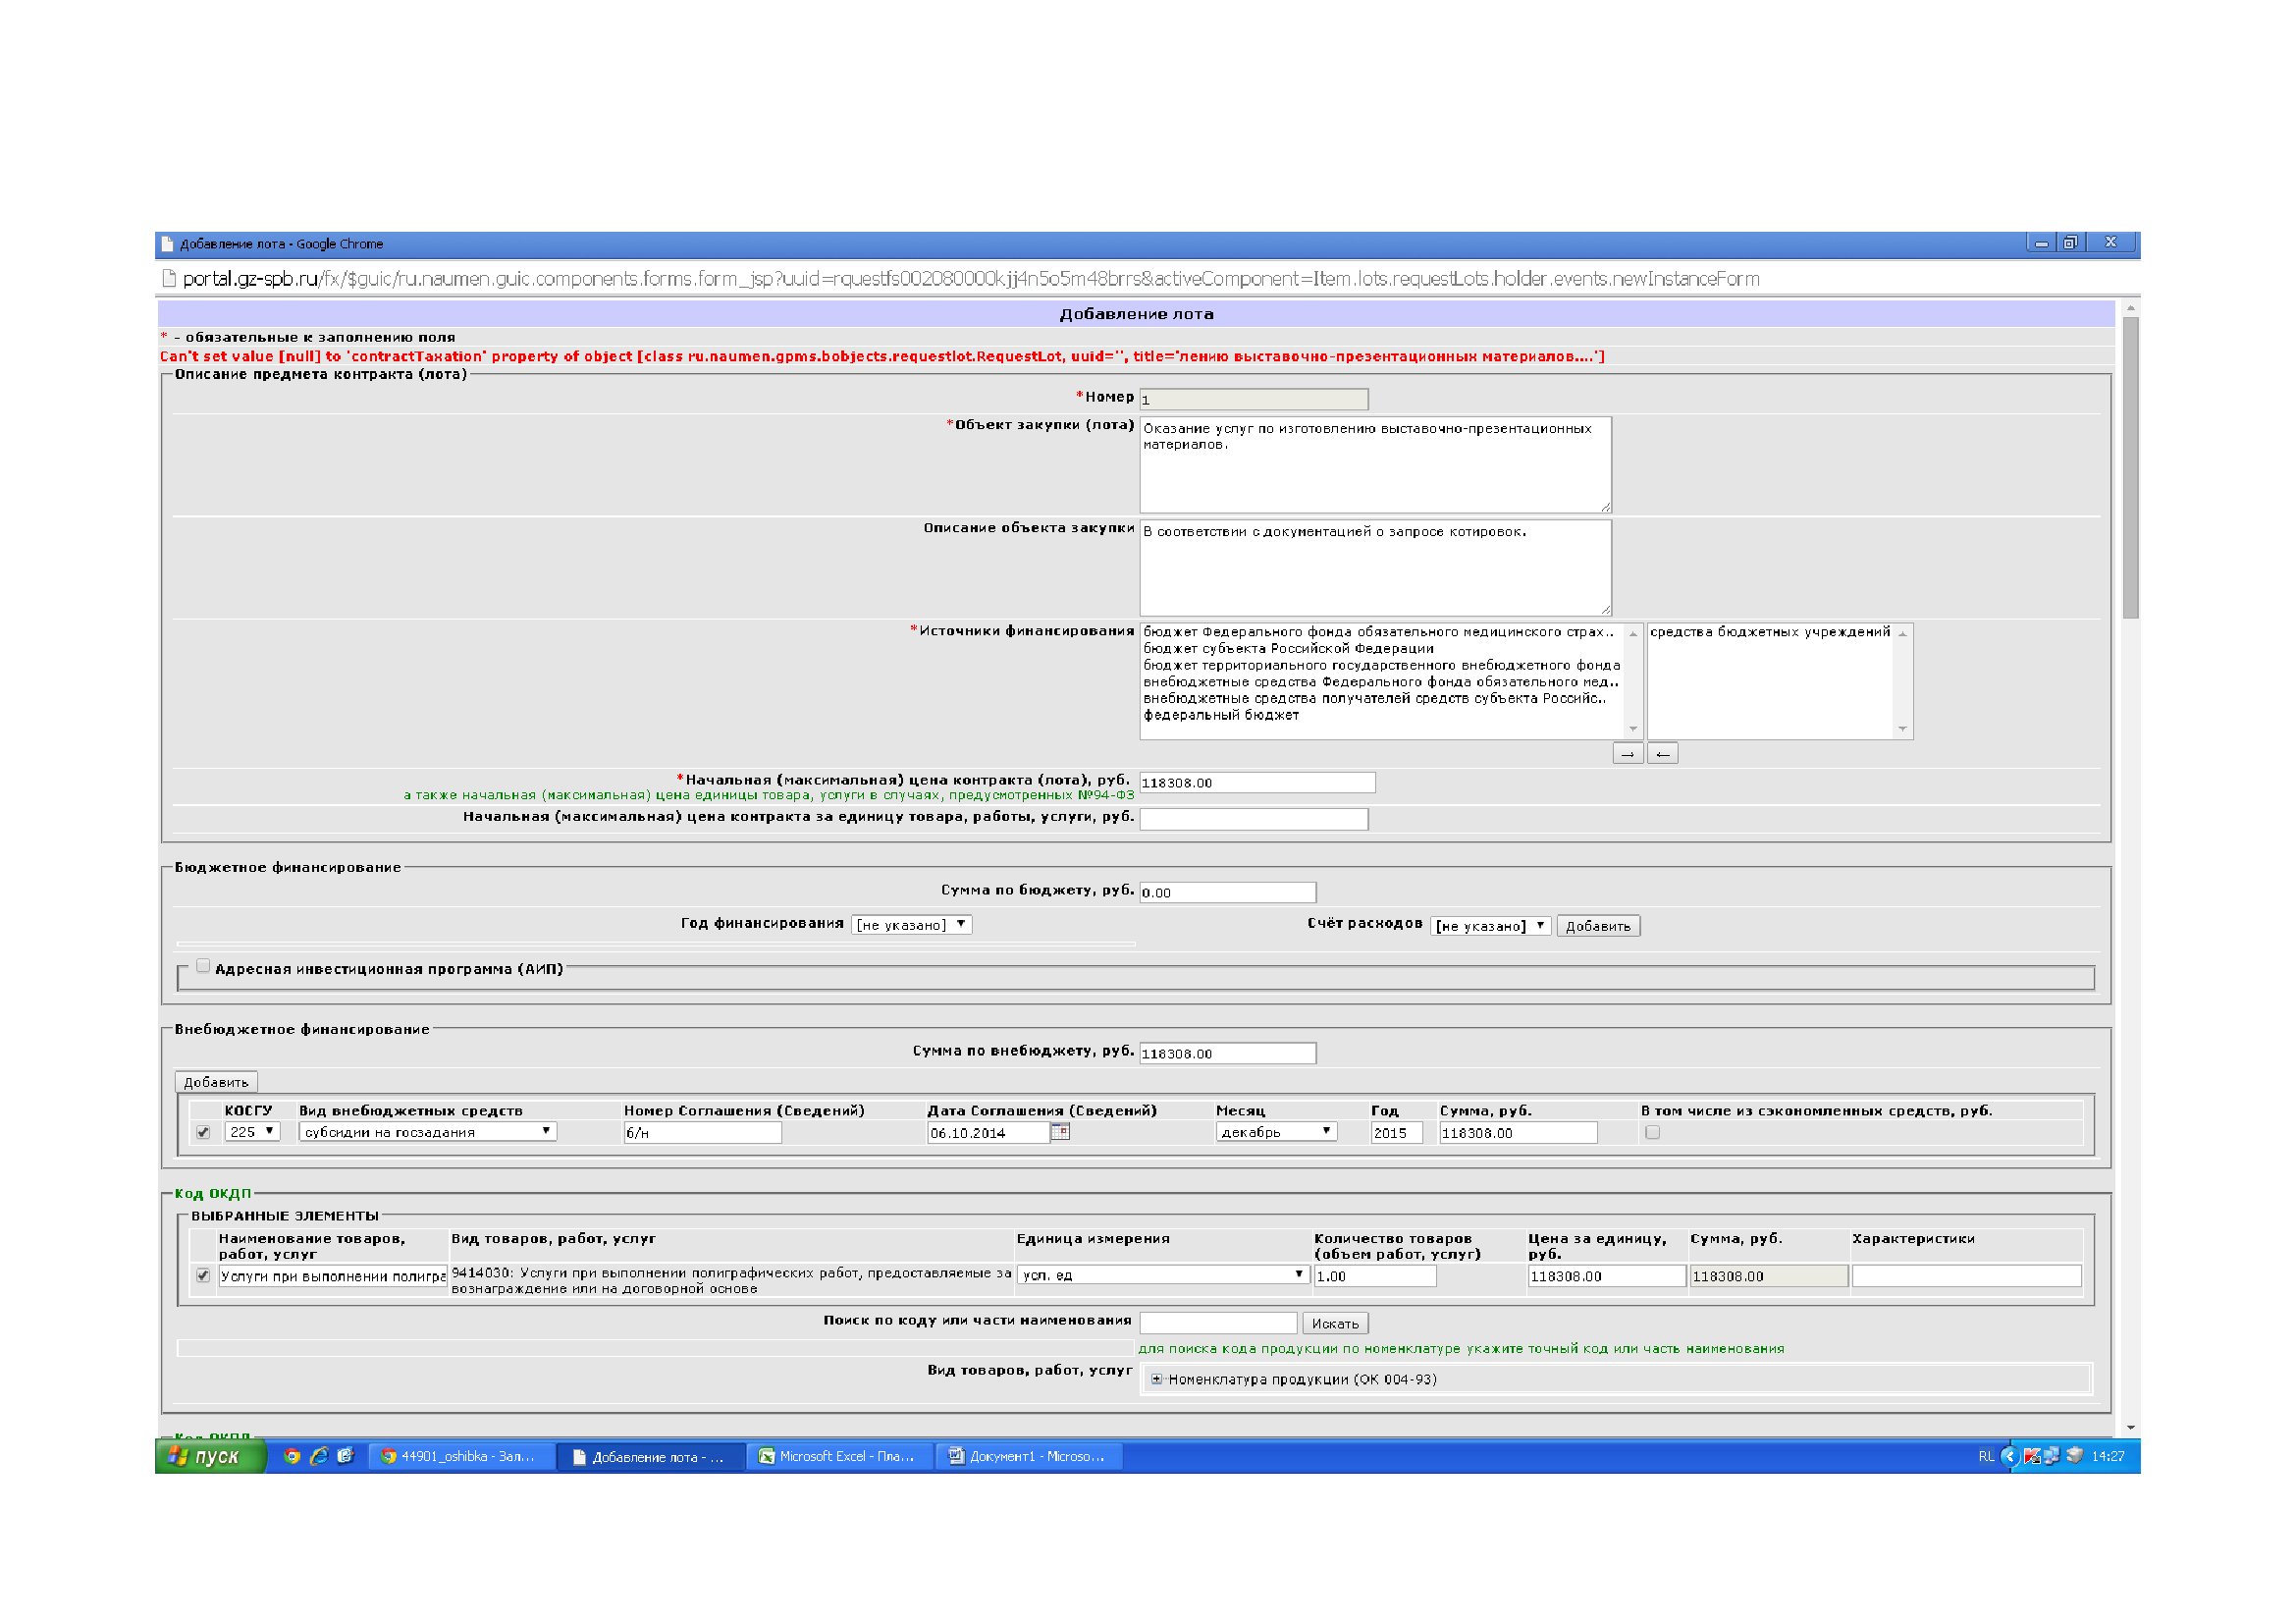The image size is (2296, 1623).
Task: Click the Сумма по бюджету input field
Action: tap(1227, 893)
